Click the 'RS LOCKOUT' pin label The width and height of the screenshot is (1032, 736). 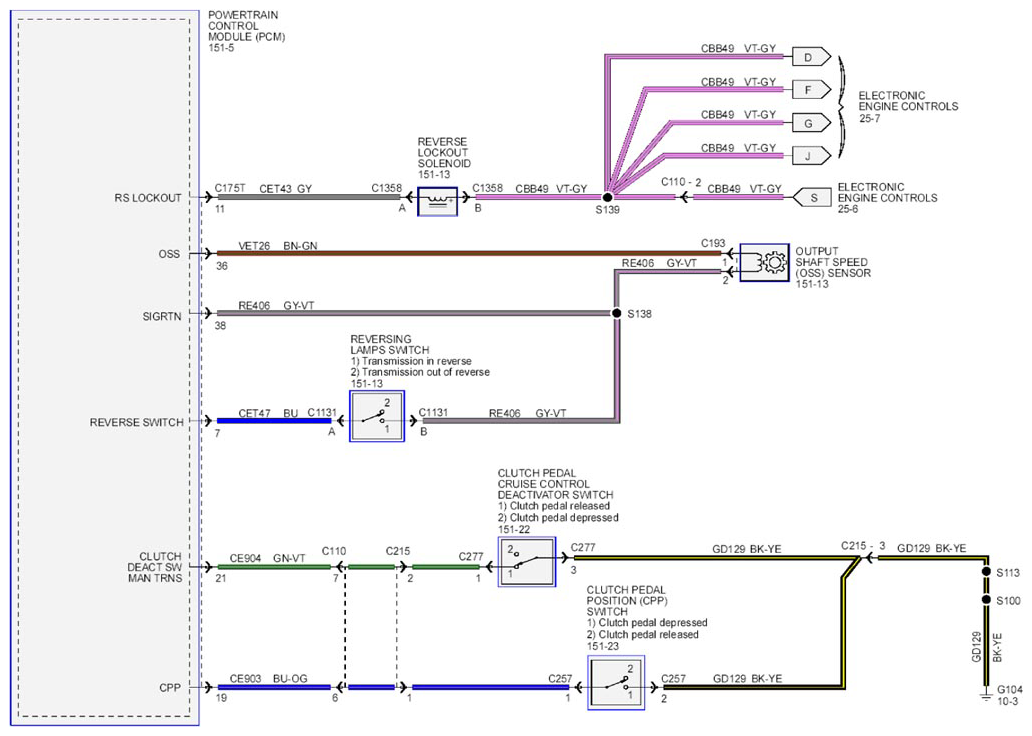click(148, 197)
